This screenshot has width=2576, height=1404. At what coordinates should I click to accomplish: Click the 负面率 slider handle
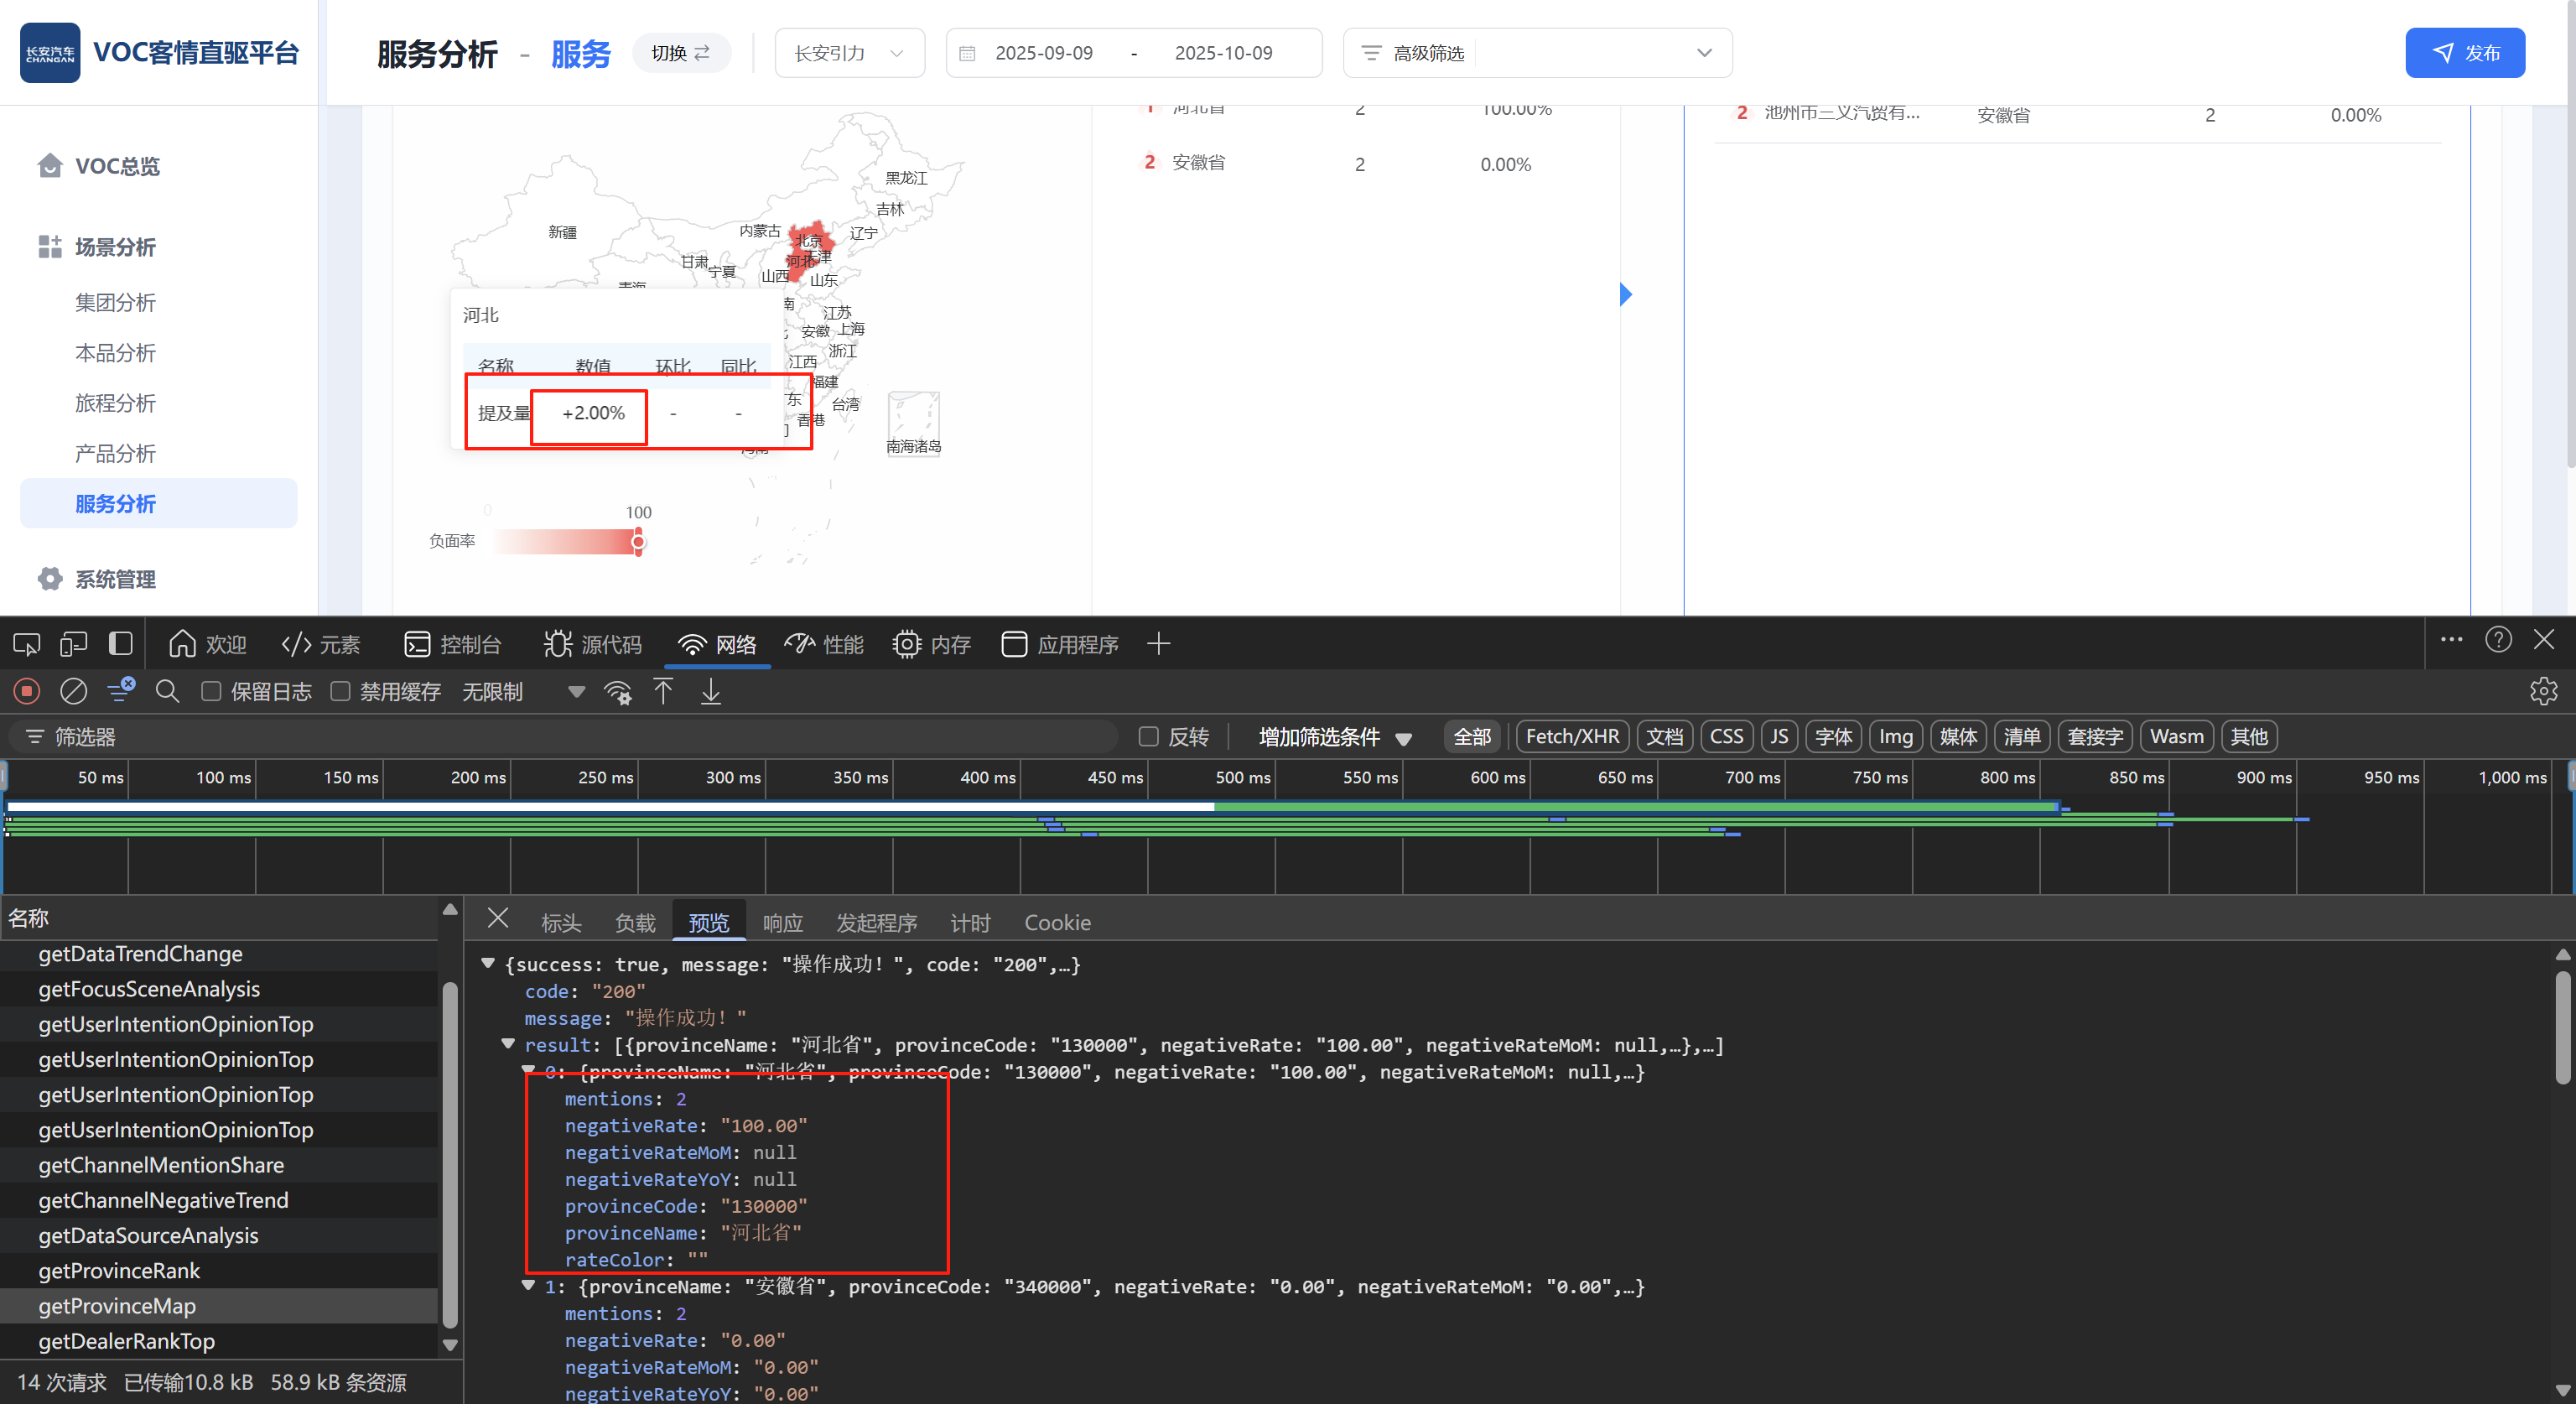[x=638, y=542]
